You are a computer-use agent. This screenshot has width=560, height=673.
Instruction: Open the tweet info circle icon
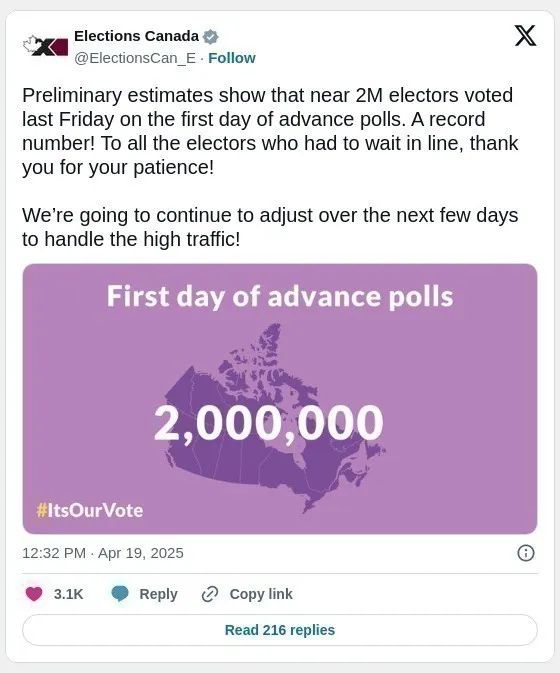tap(526, 553)
